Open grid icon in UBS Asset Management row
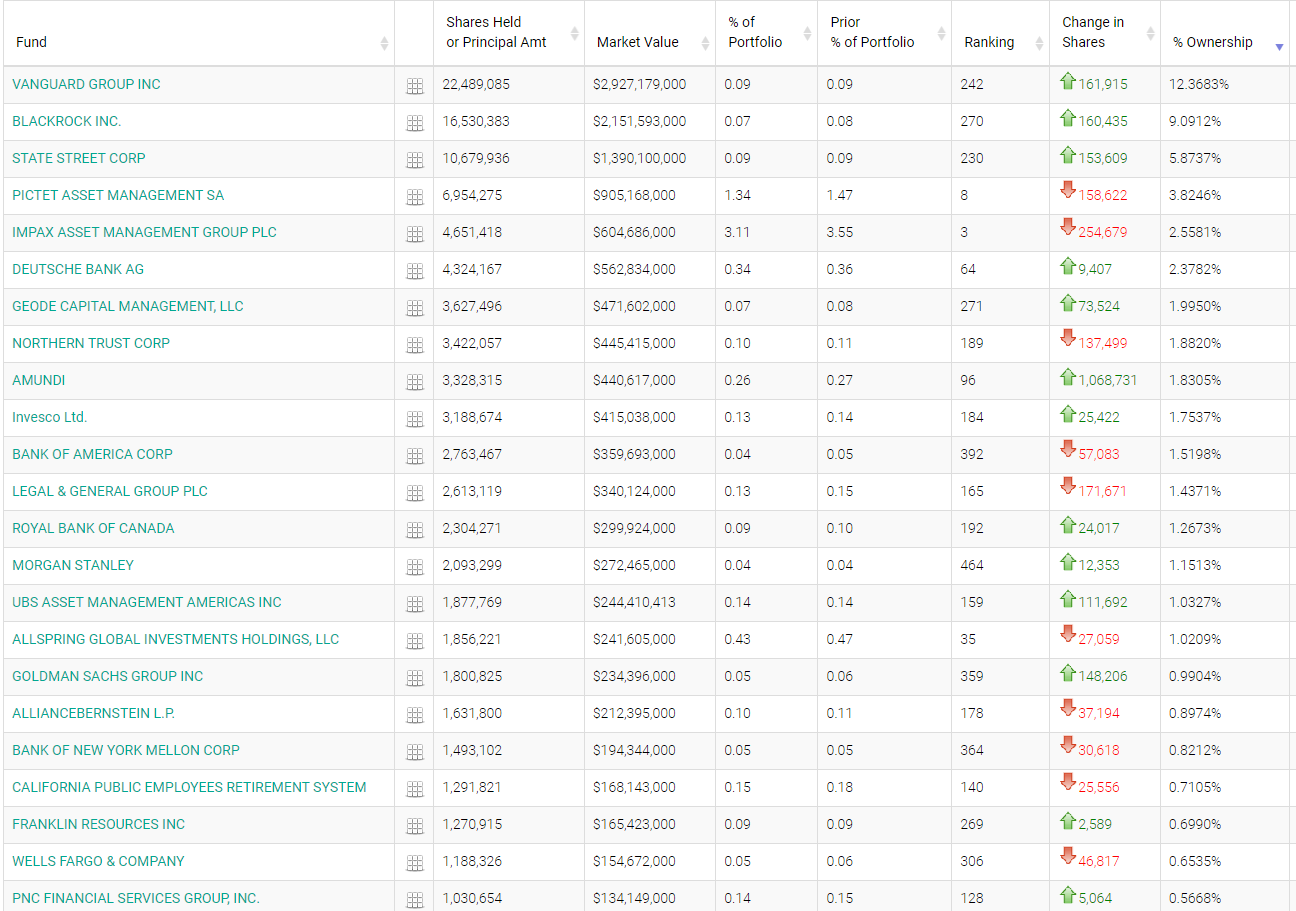 [x=415, y=604]
